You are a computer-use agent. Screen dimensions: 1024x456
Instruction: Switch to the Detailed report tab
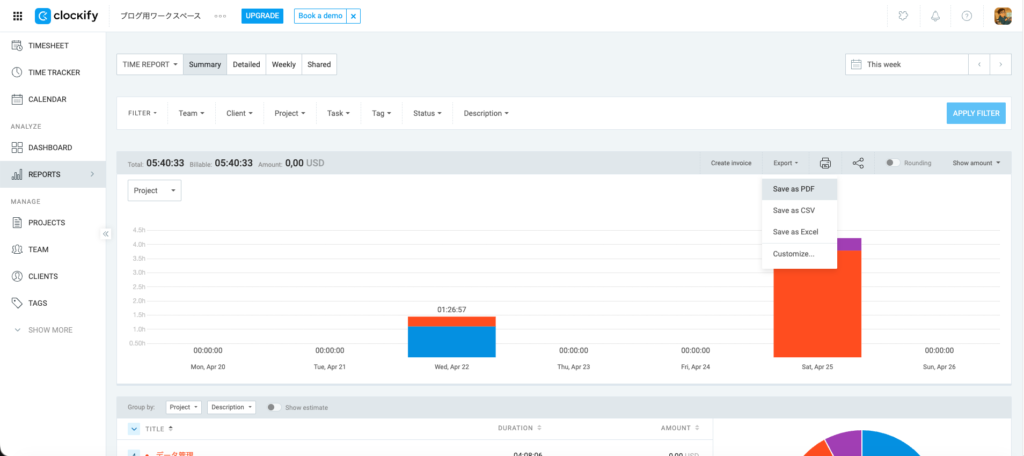click(x=246, y=64)
